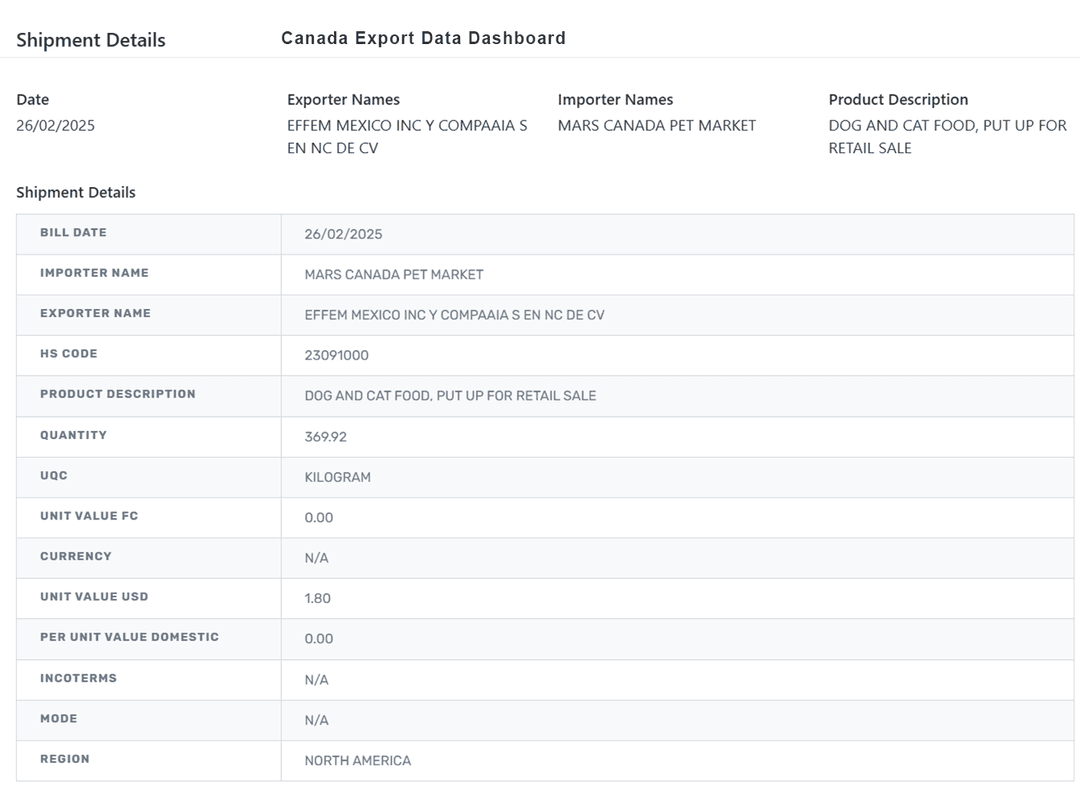Click the Product Description summary text
The image size is (1080, 802).
[947, 137]
